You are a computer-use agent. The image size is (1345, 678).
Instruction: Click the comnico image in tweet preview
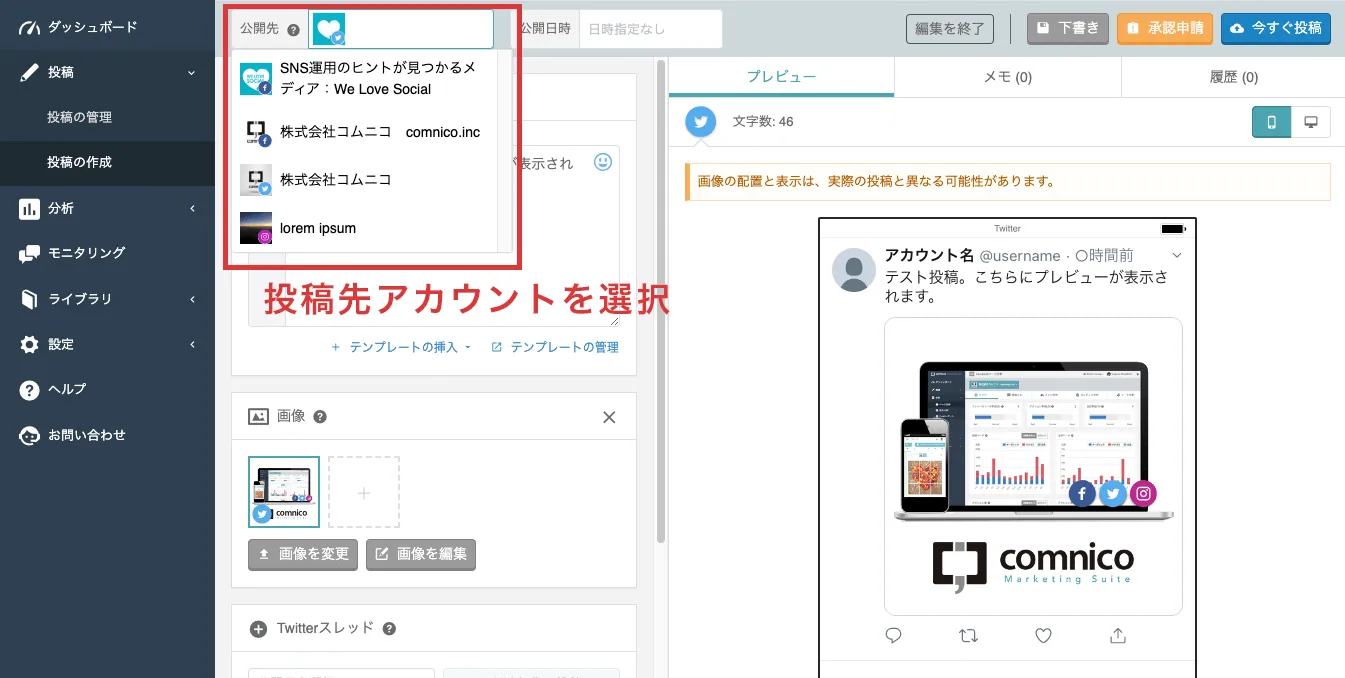pyautogui.click(x=1033, y=466)
